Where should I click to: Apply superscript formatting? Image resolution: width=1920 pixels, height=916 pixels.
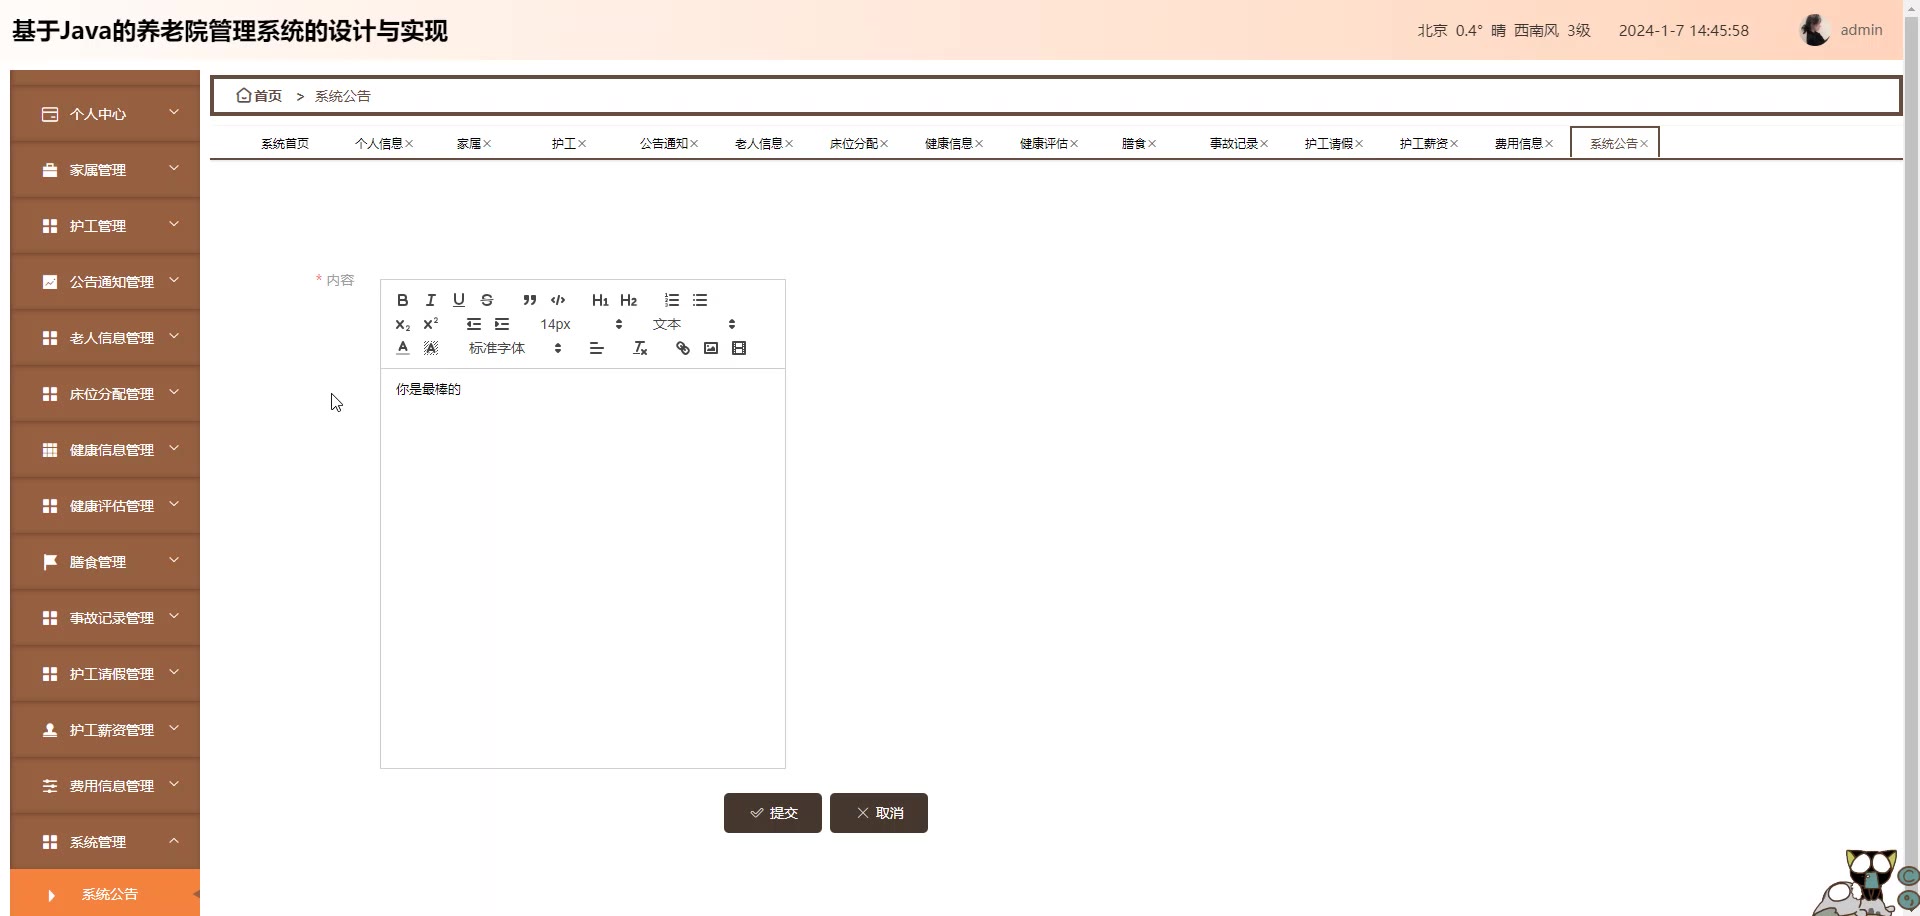430,324
